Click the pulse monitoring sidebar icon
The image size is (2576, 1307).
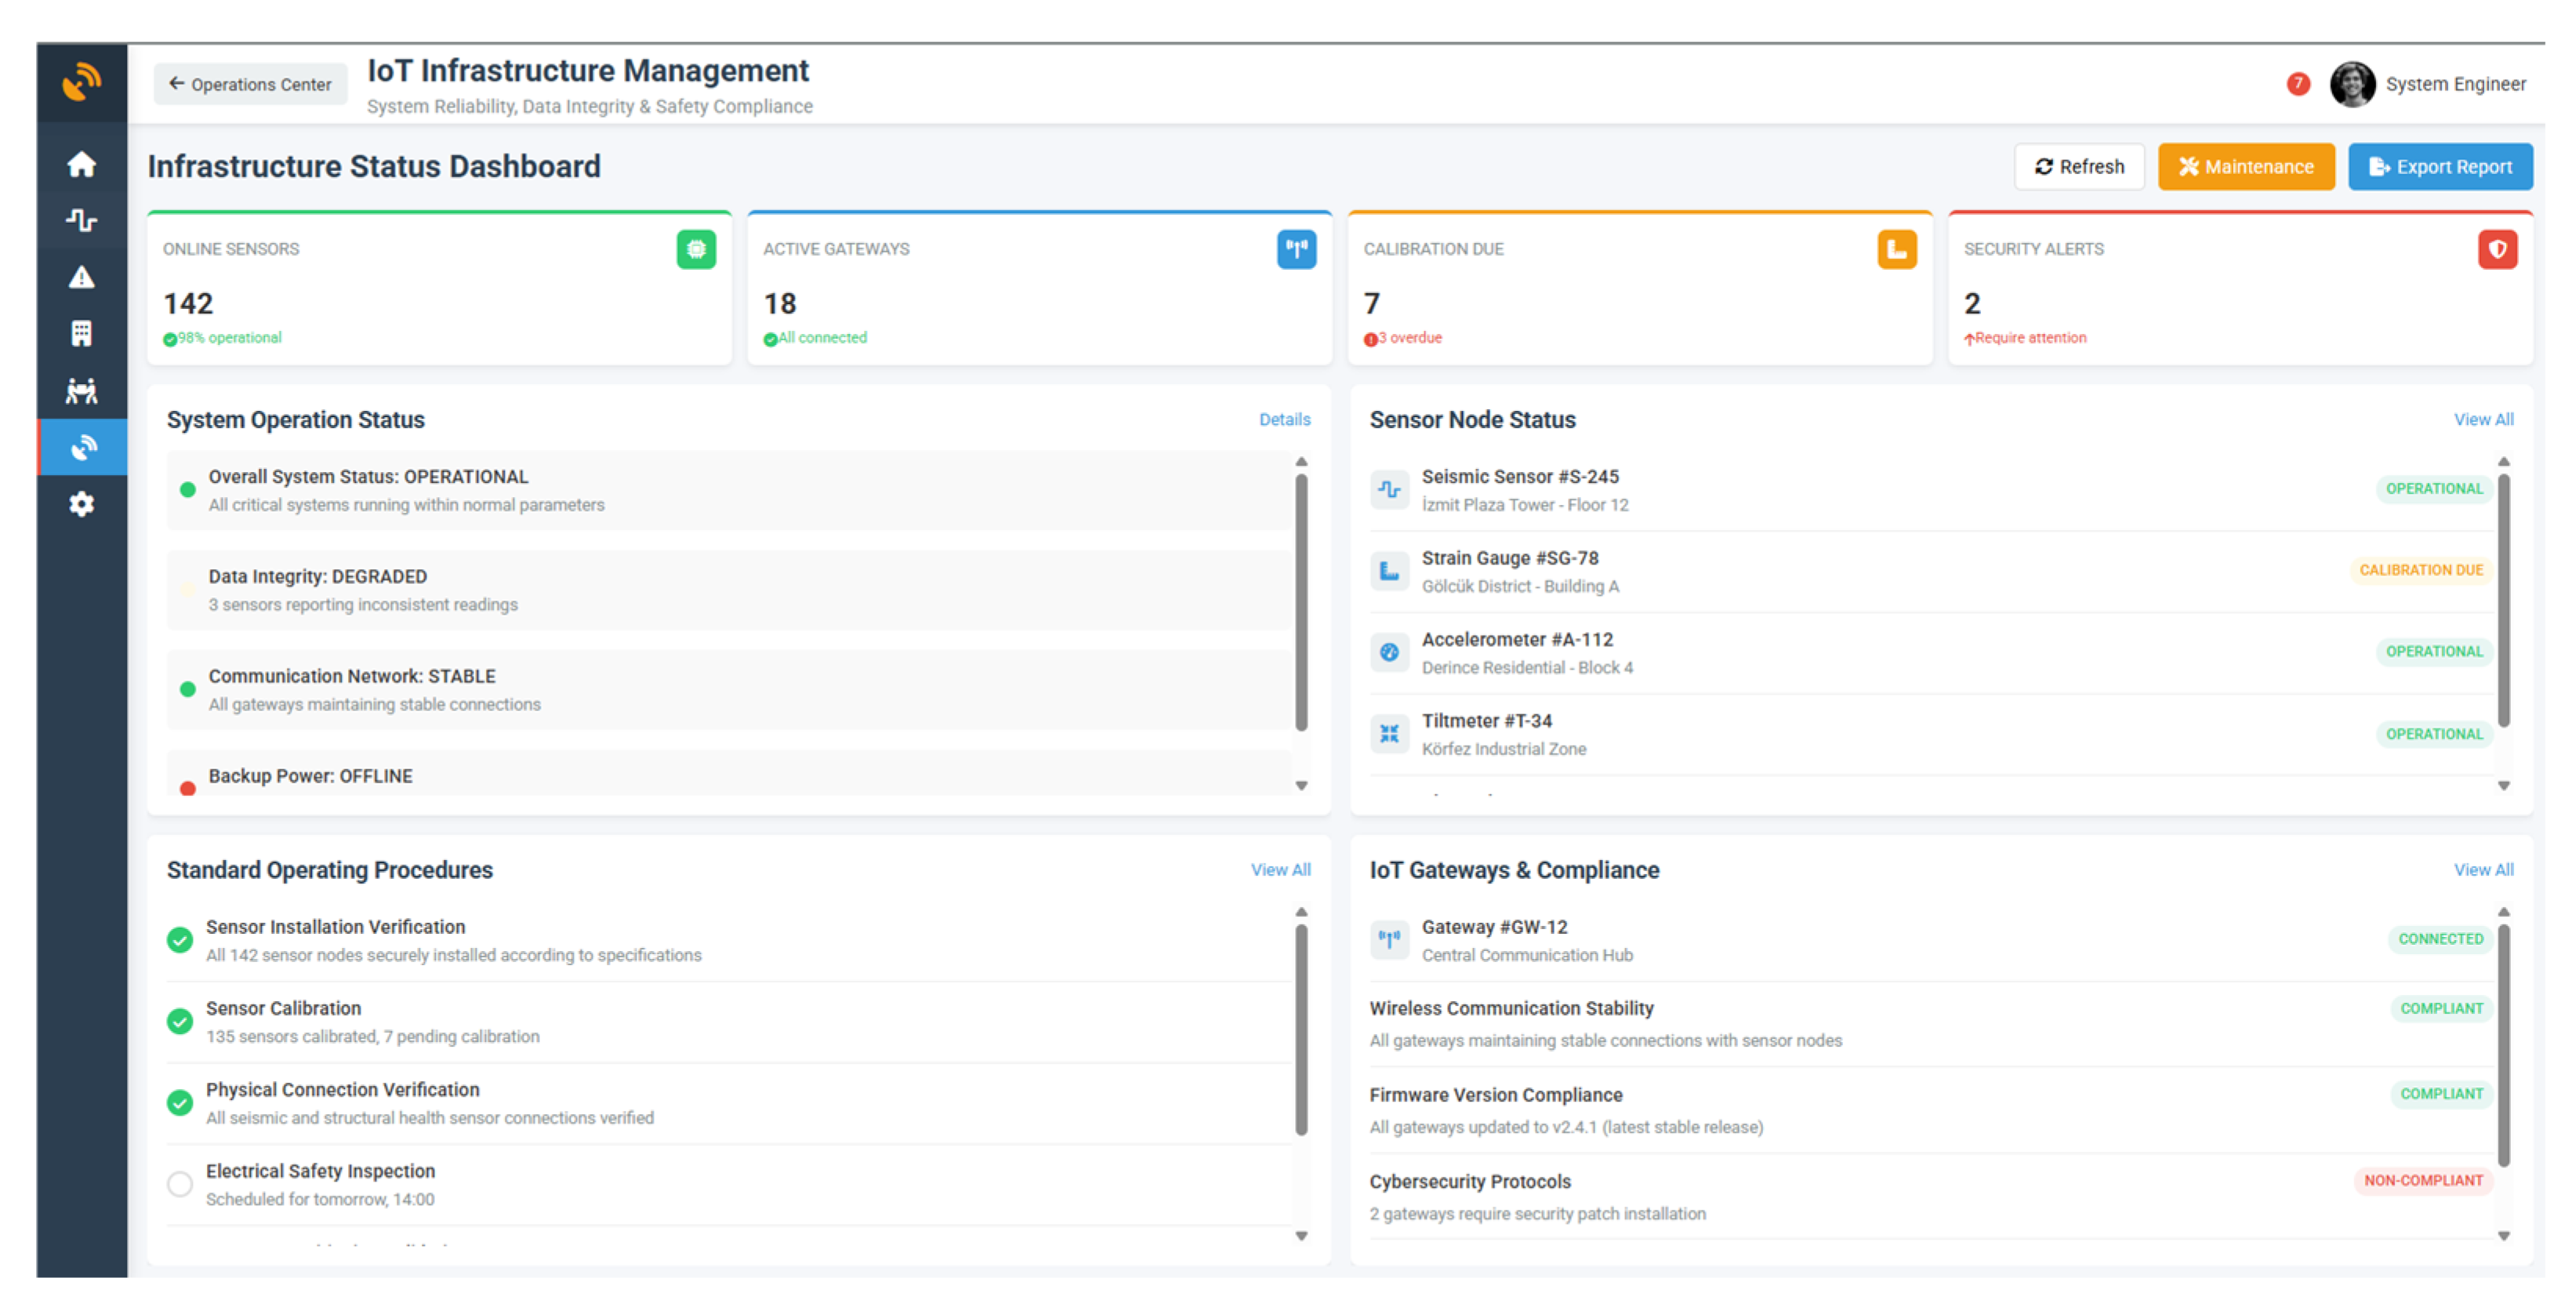tap(81, 220)
